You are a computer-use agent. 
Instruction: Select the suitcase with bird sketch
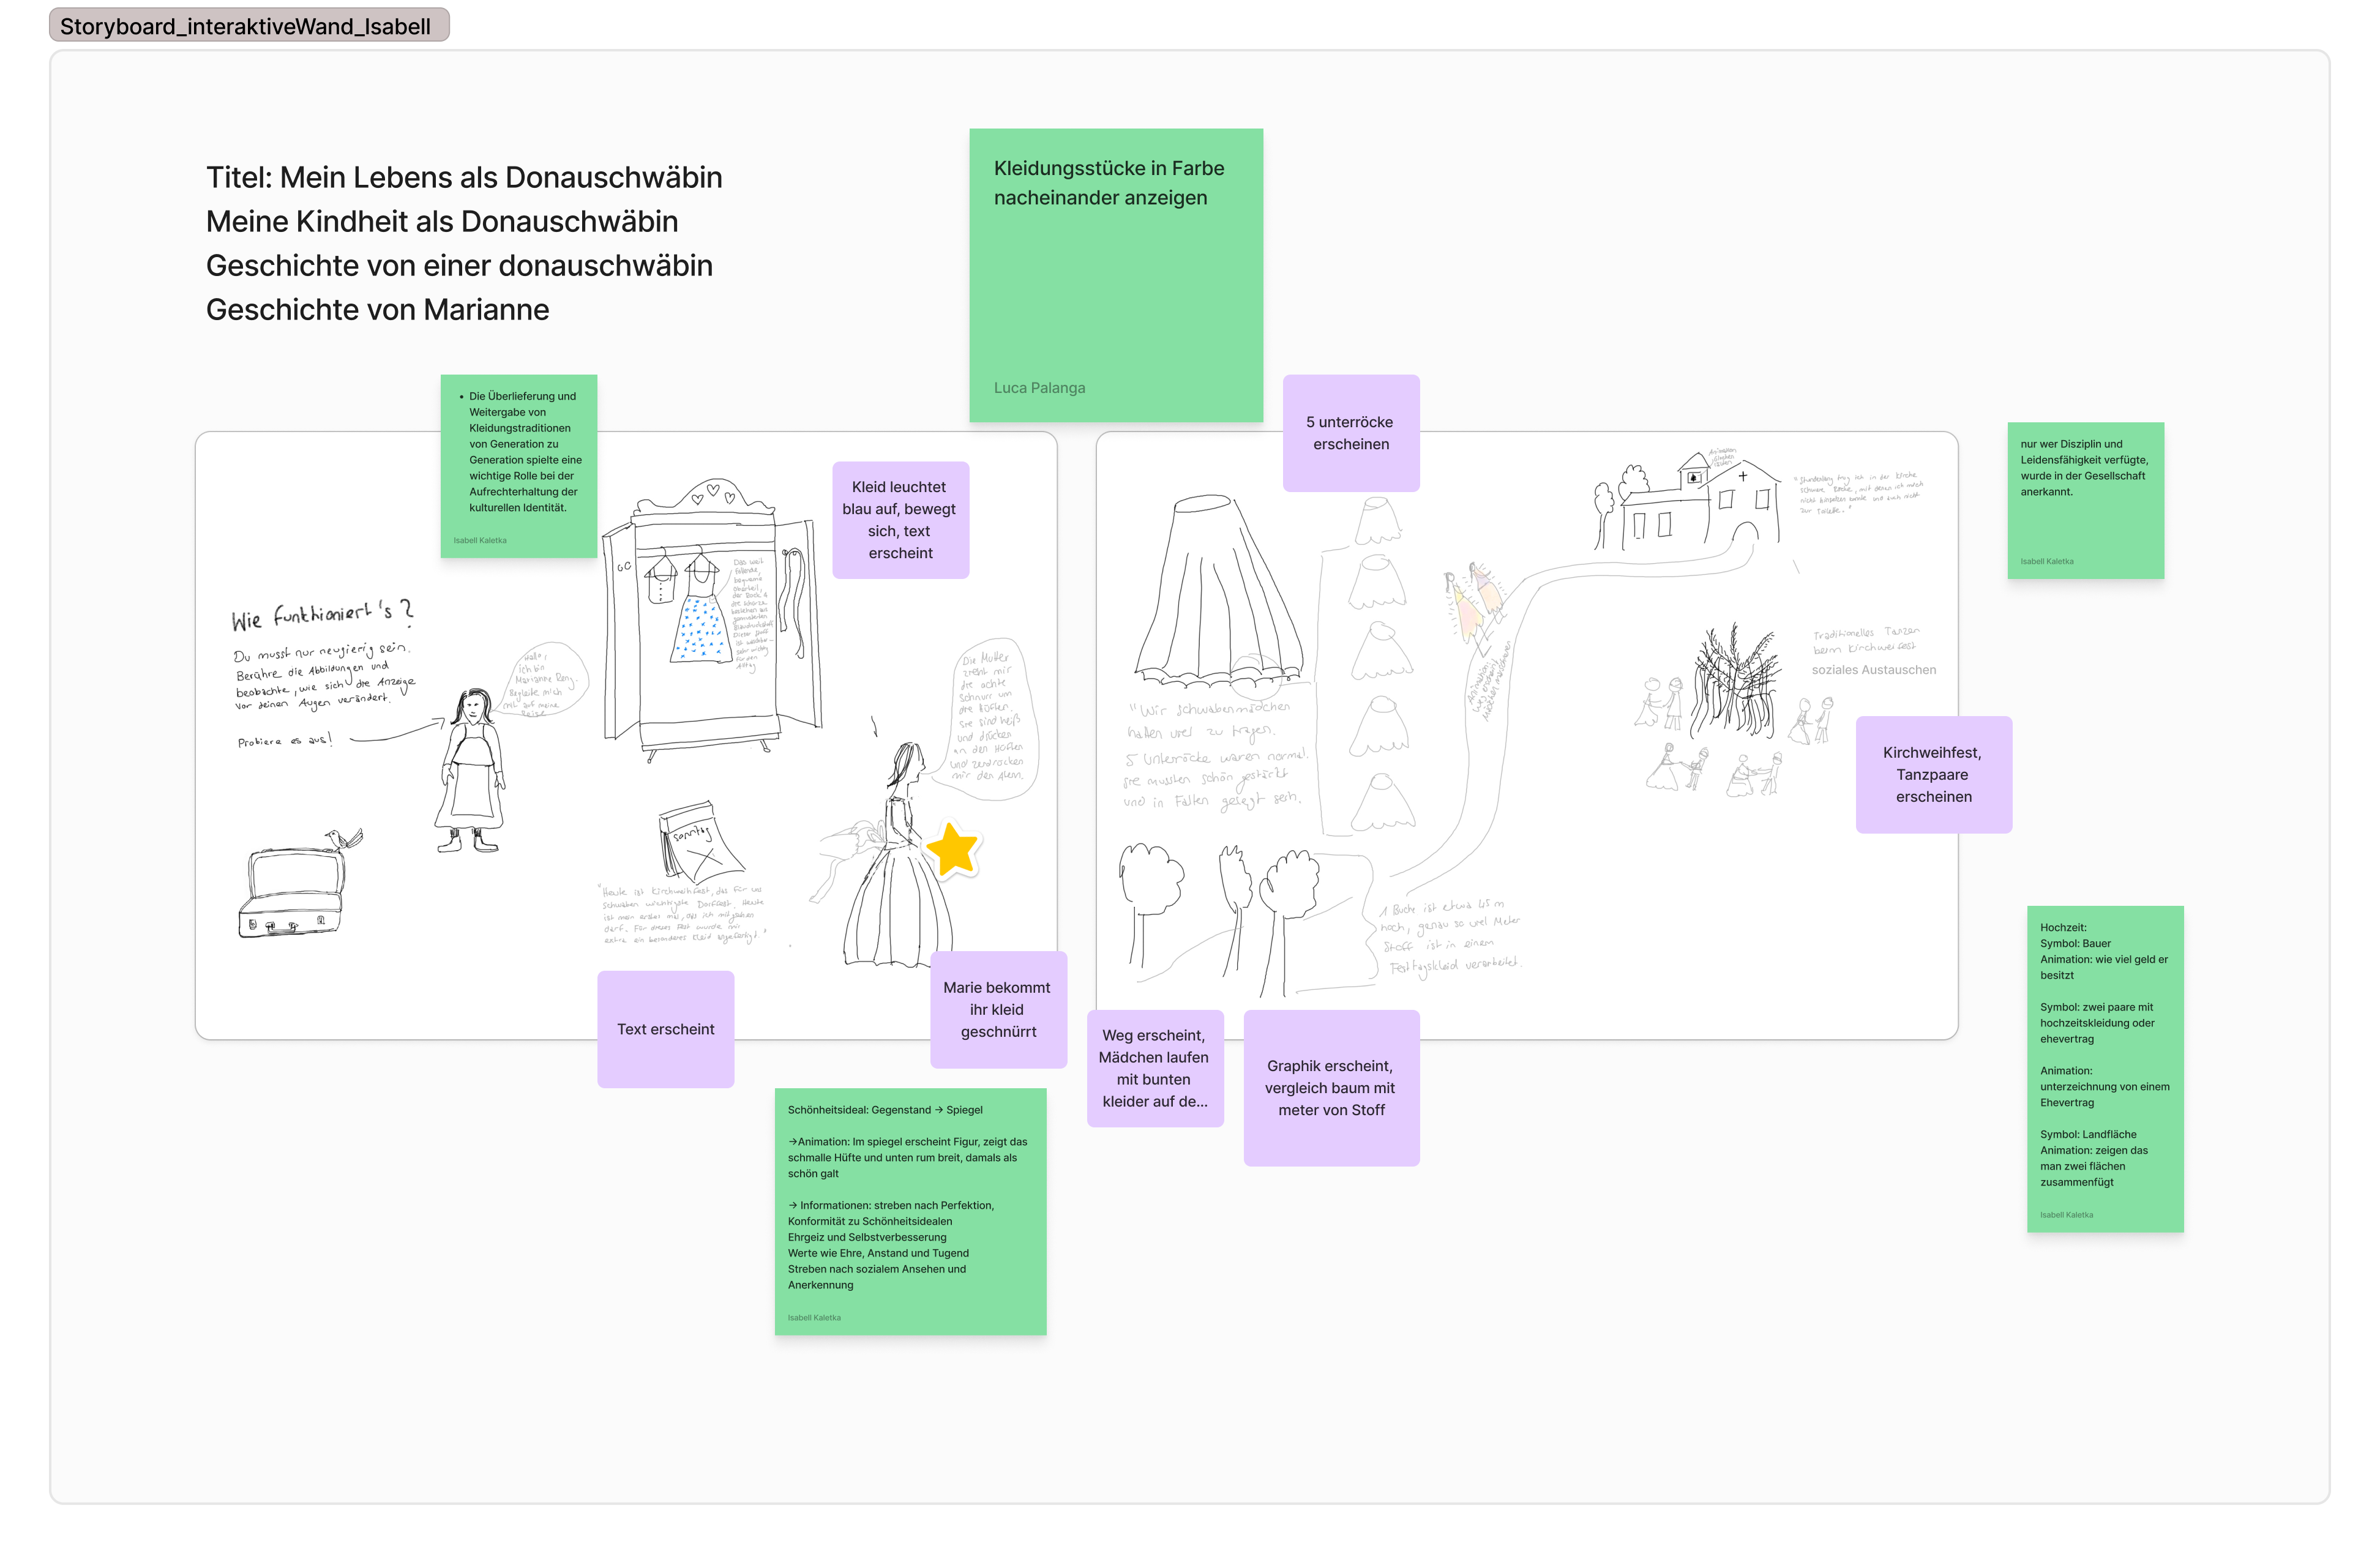(x=300, y=883)
